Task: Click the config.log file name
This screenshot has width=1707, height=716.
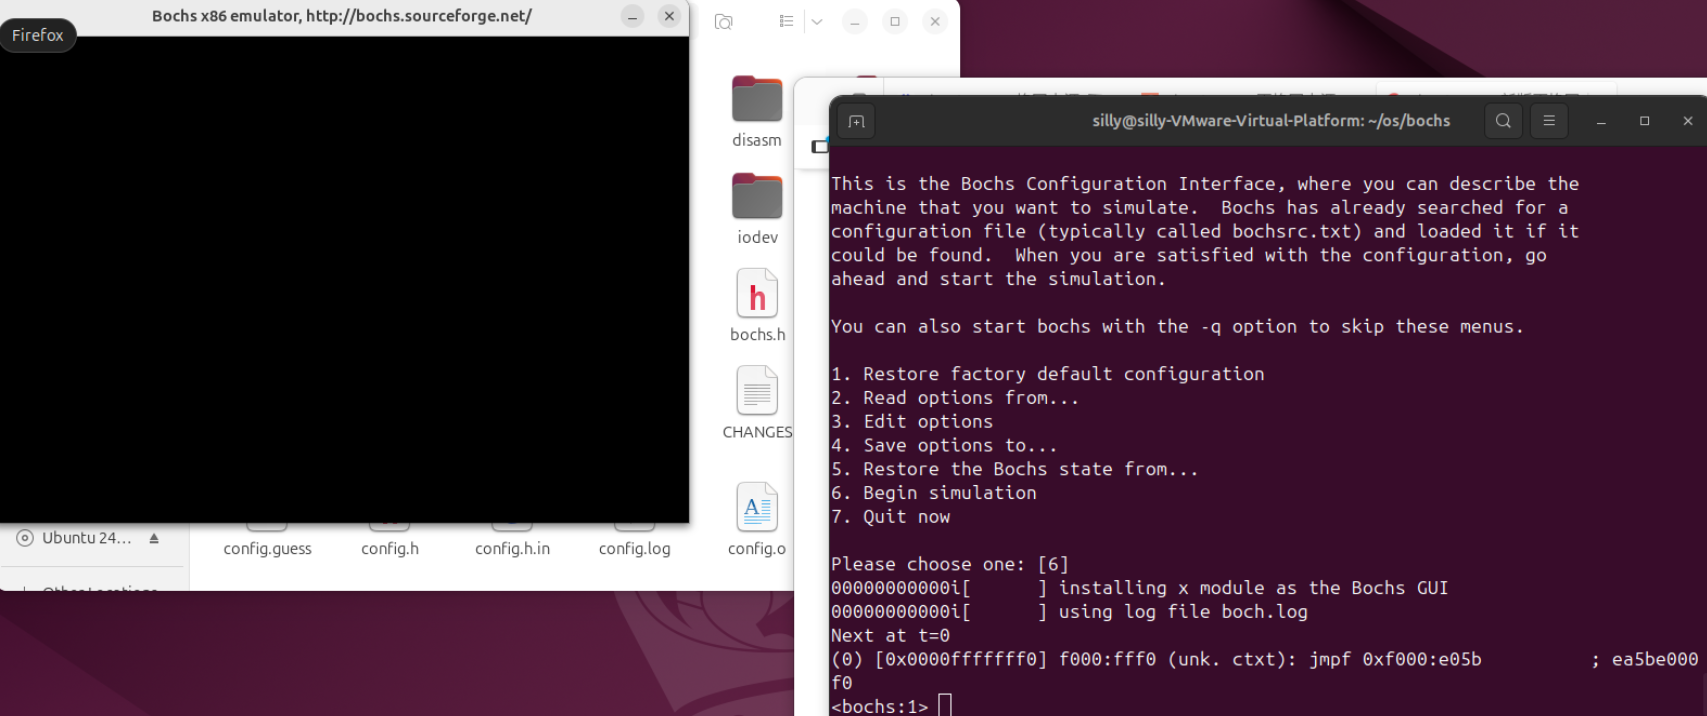Action: click(x=634, y=549)
